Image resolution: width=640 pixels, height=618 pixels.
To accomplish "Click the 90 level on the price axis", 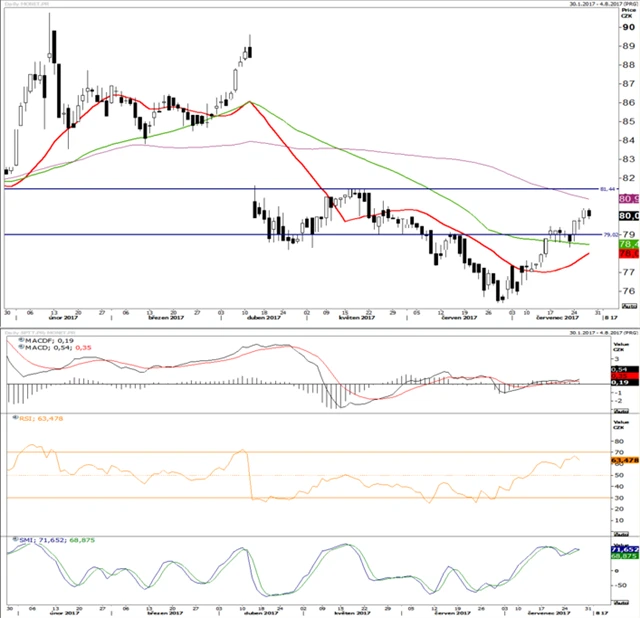I will pyautogui.click(x=626, y=28).
